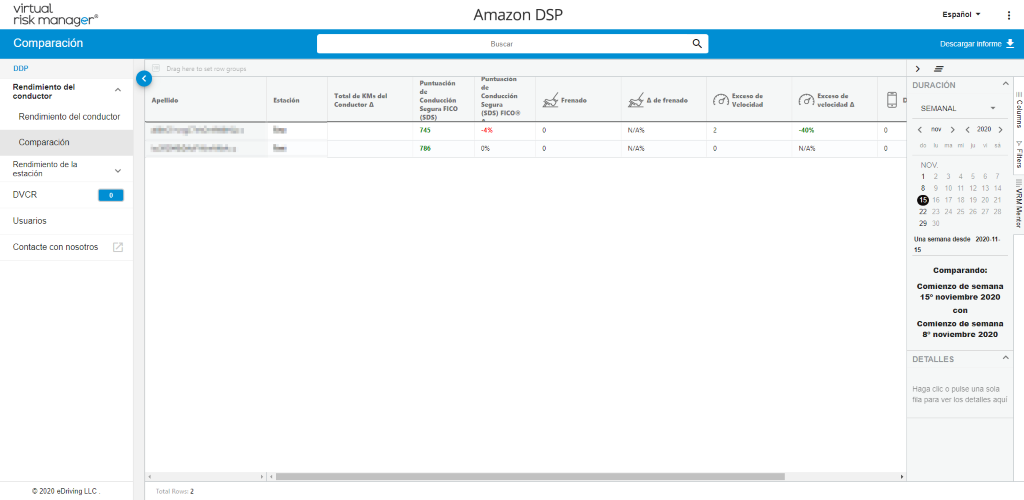The image size is (1024, 500).
Task: Click the DDP link in the sidebar
Action: (x=20, y=68)
